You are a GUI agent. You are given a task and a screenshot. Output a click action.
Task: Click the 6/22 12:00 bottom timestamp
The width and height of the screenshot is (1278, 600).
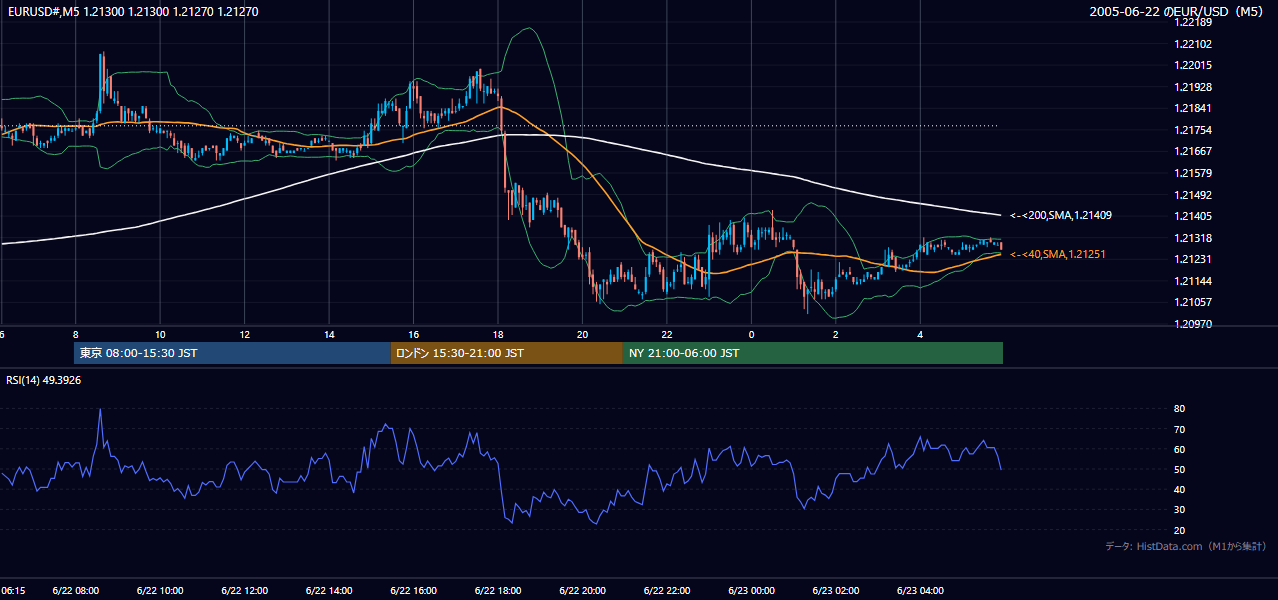(244, 591)
